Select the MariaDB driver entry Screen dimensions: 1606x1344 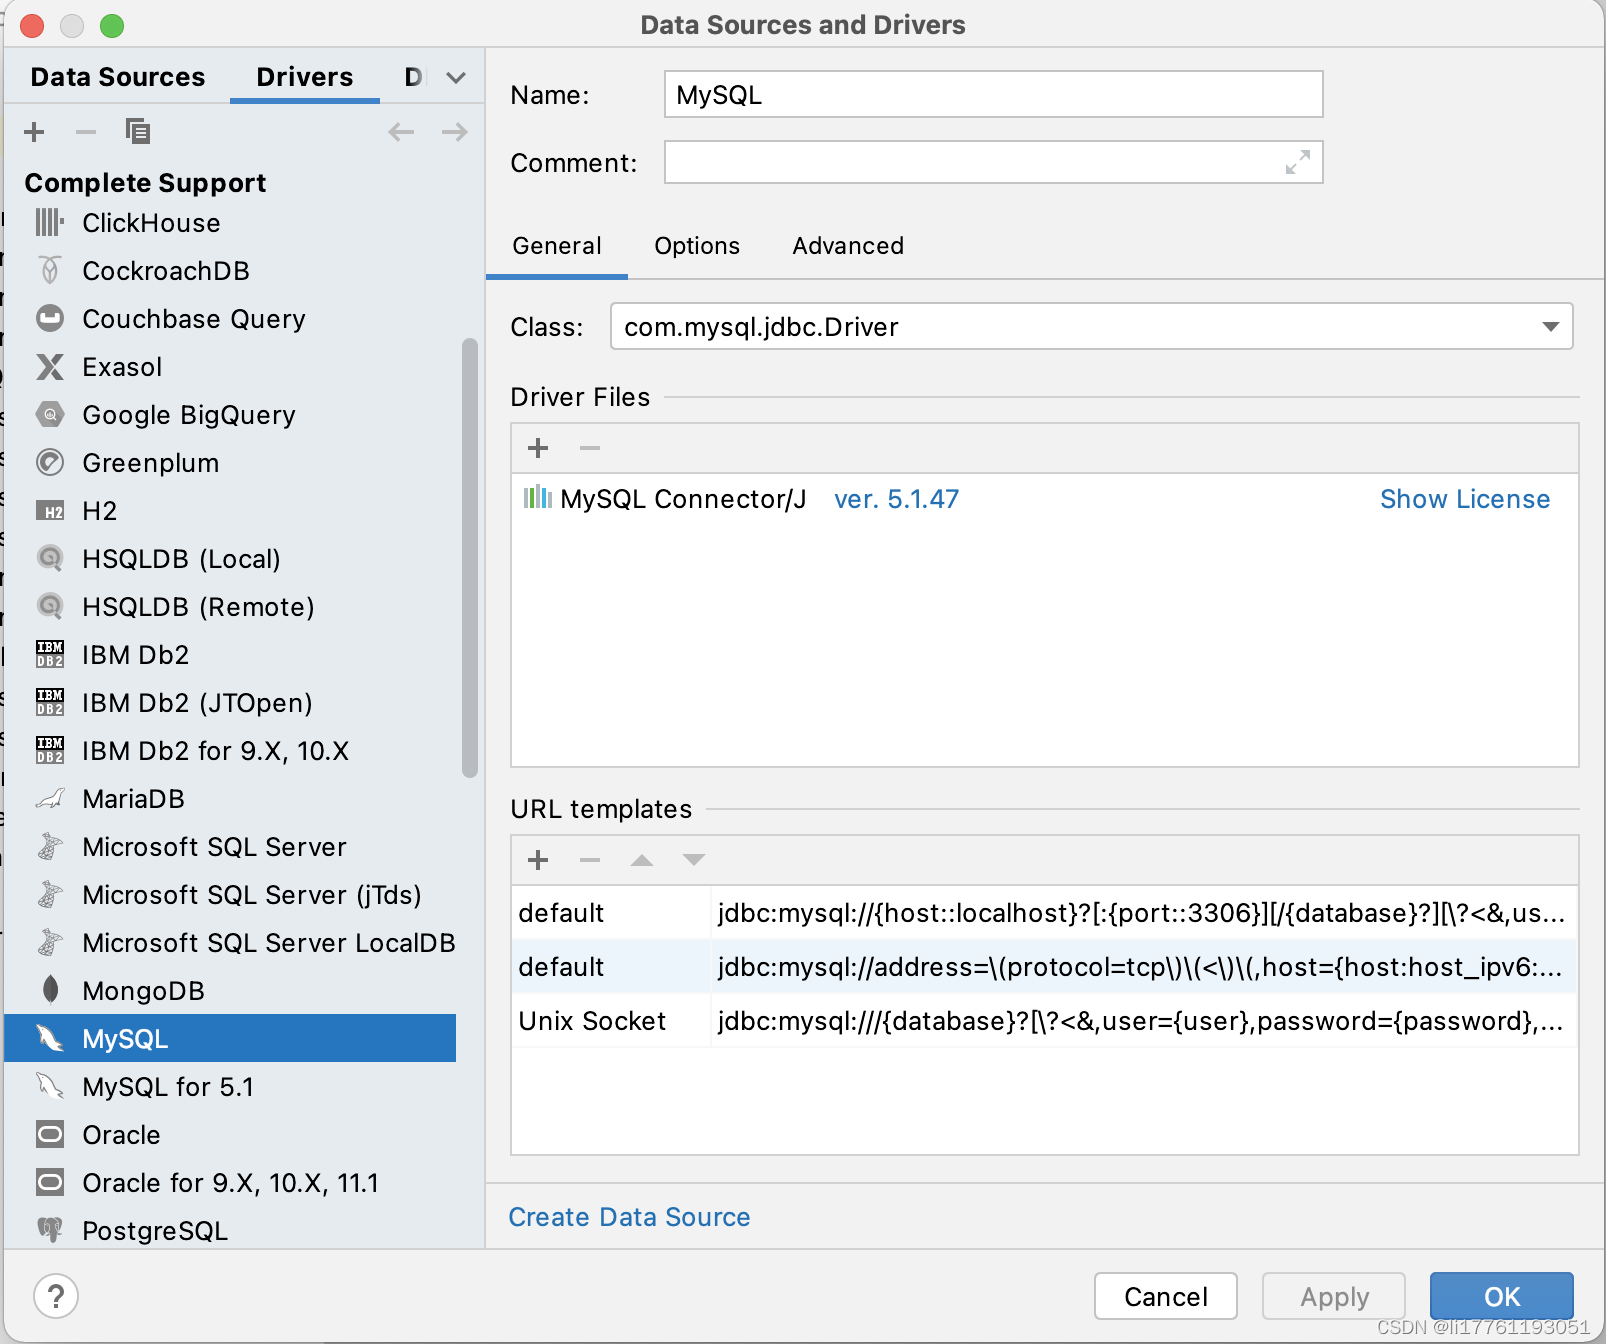pyautogui.click(x=133, y=798)
